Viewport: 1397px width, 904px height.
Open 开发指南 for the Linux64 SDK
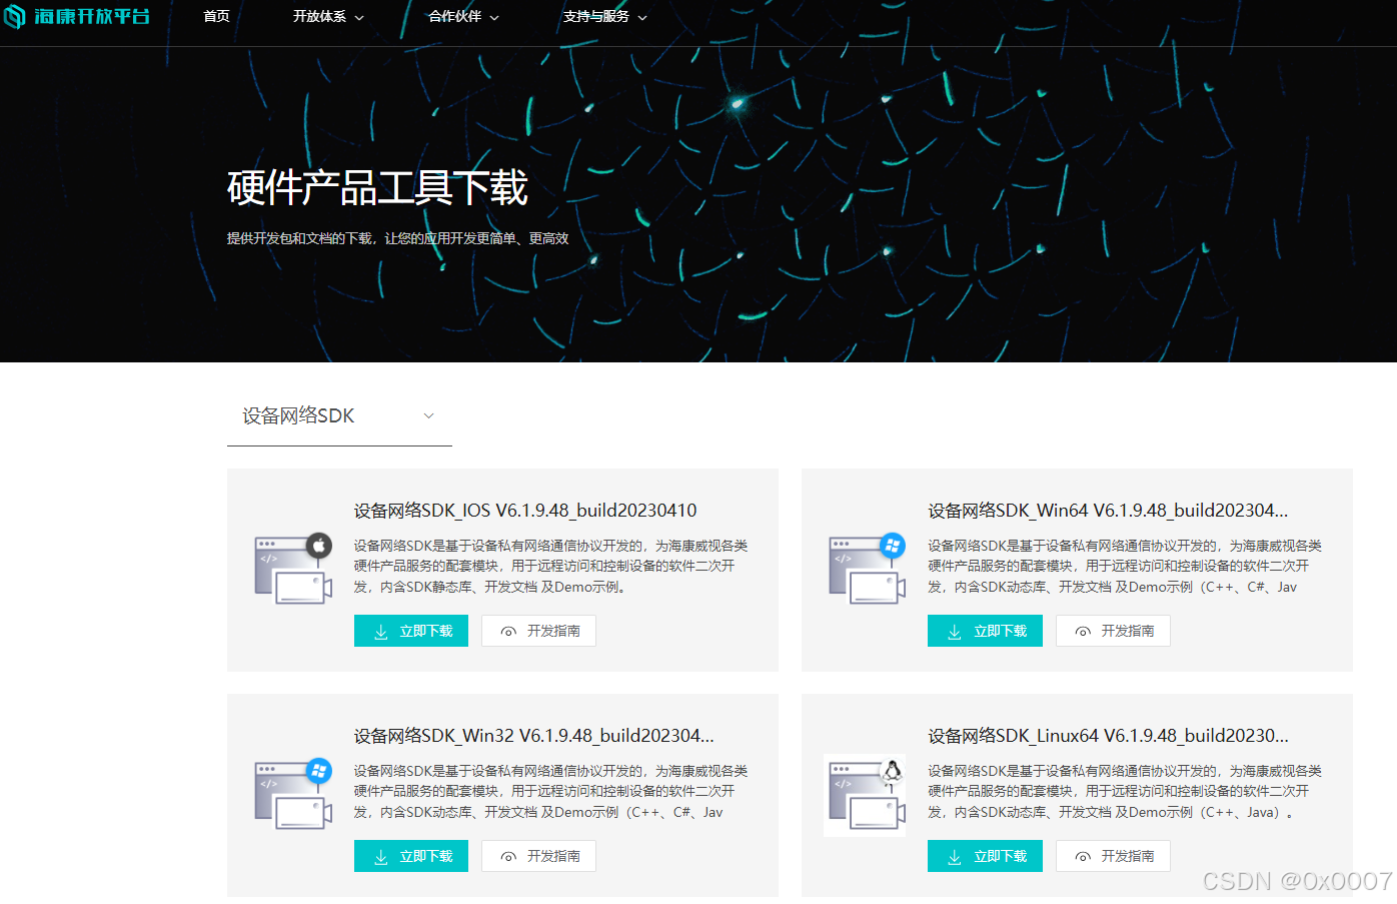pos(1113,856)
